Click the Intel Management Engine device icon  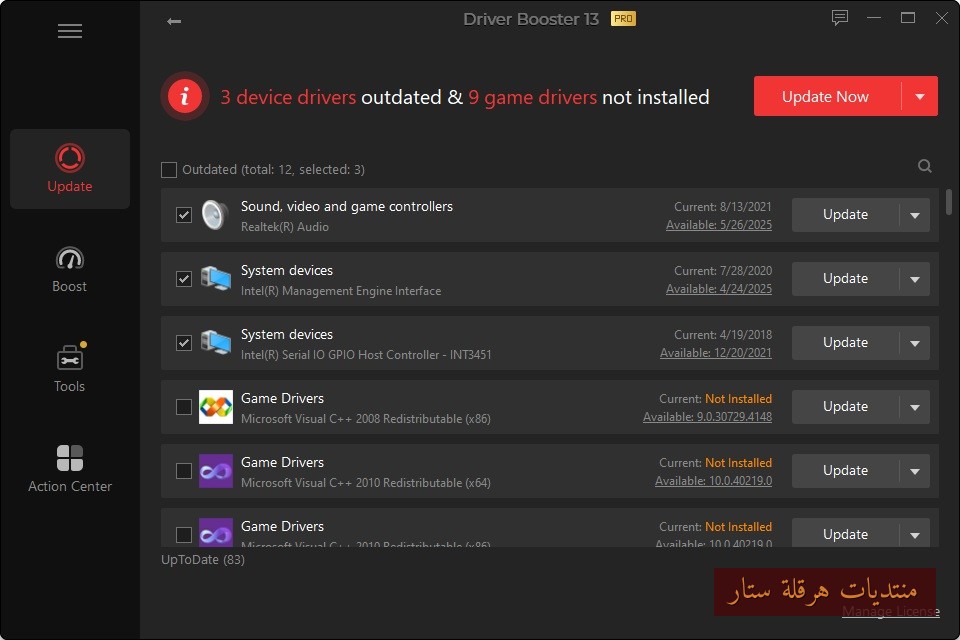216,279
